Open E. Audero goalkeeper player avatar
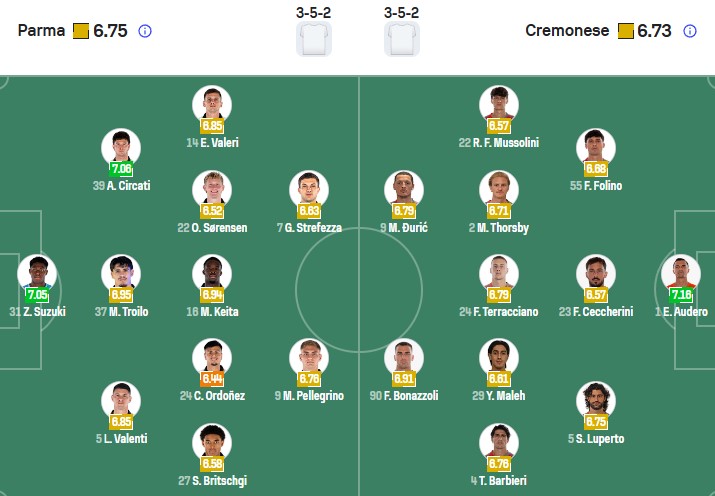715x496 pixels. [x=681, y=274]
